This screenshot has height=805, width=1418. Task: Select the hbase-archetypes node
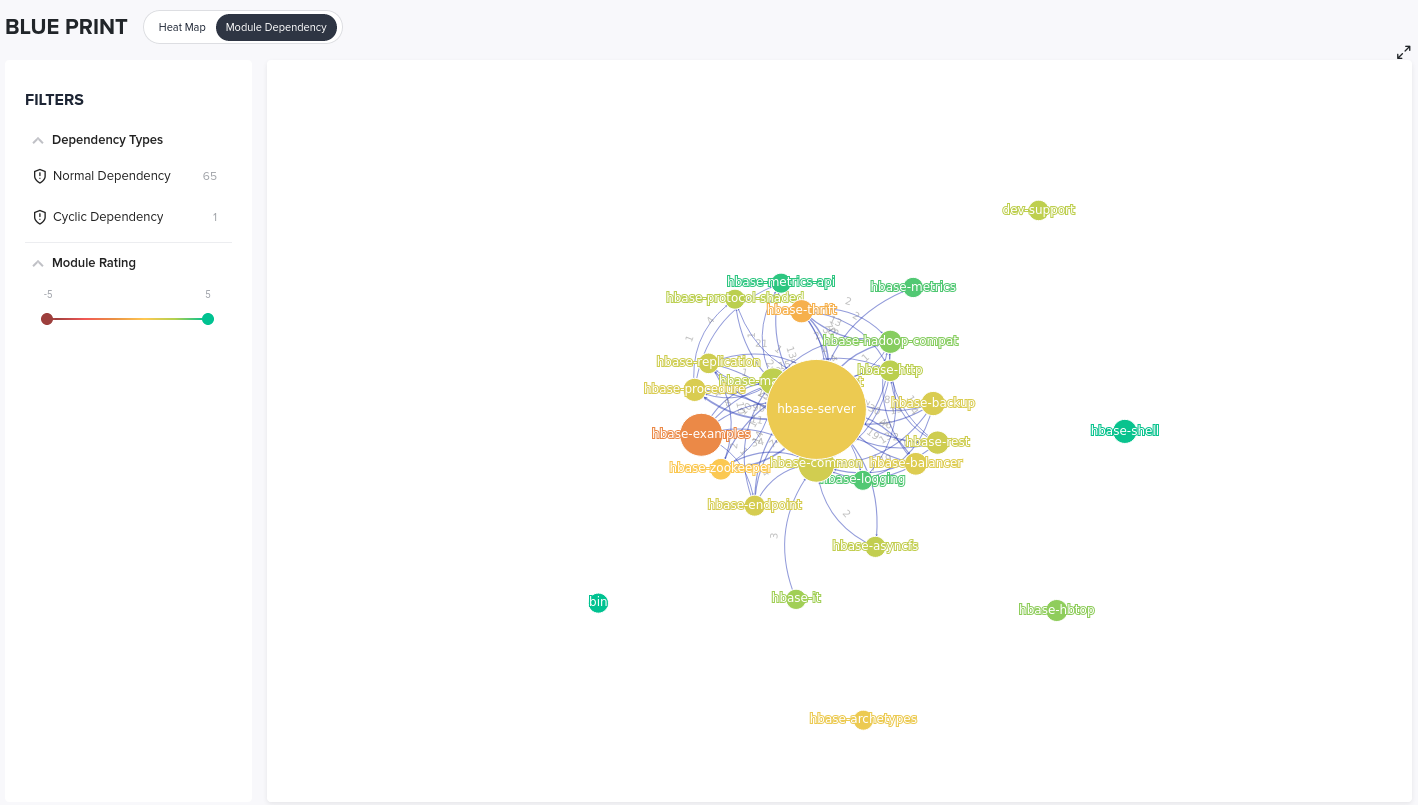(863, 720)
